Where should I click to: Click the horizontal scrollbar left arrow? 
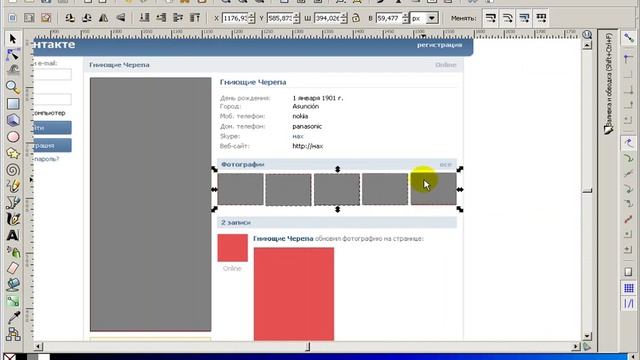tap(38, 347)
